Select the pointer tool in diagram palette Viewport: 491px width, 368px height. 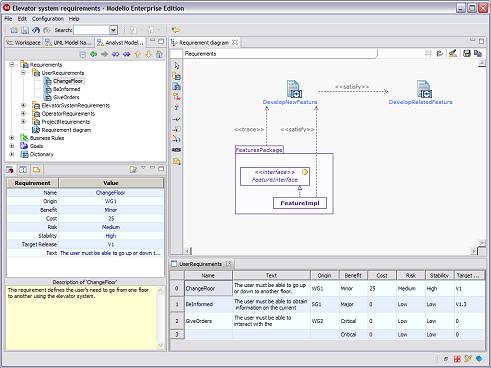[x=177, y=65]
